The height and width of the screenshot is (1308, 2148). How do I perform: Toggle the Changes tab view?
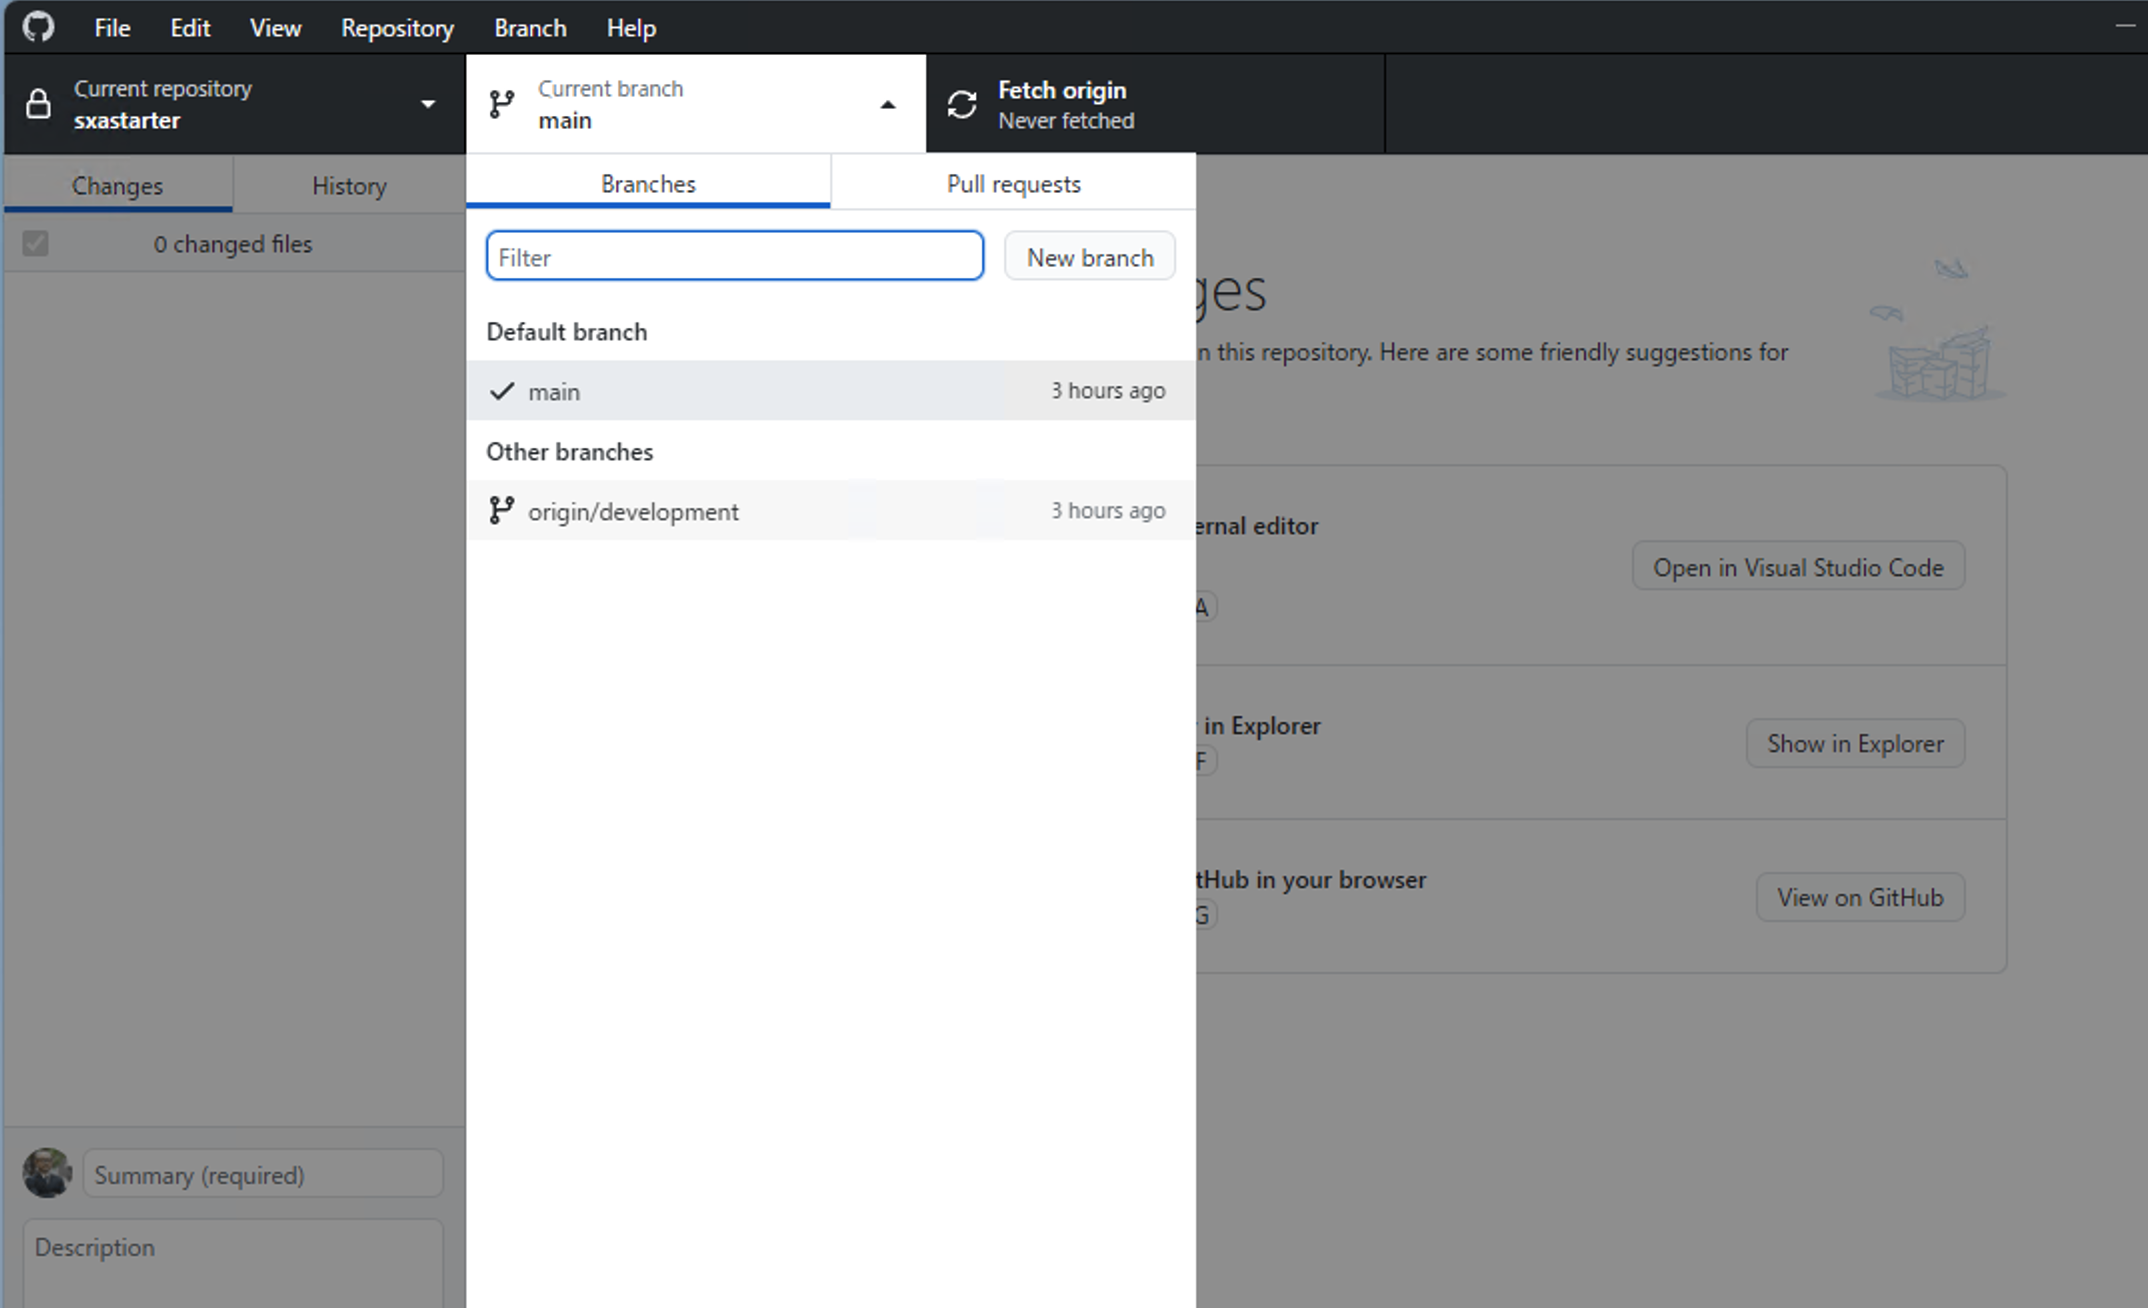[117, 184]
